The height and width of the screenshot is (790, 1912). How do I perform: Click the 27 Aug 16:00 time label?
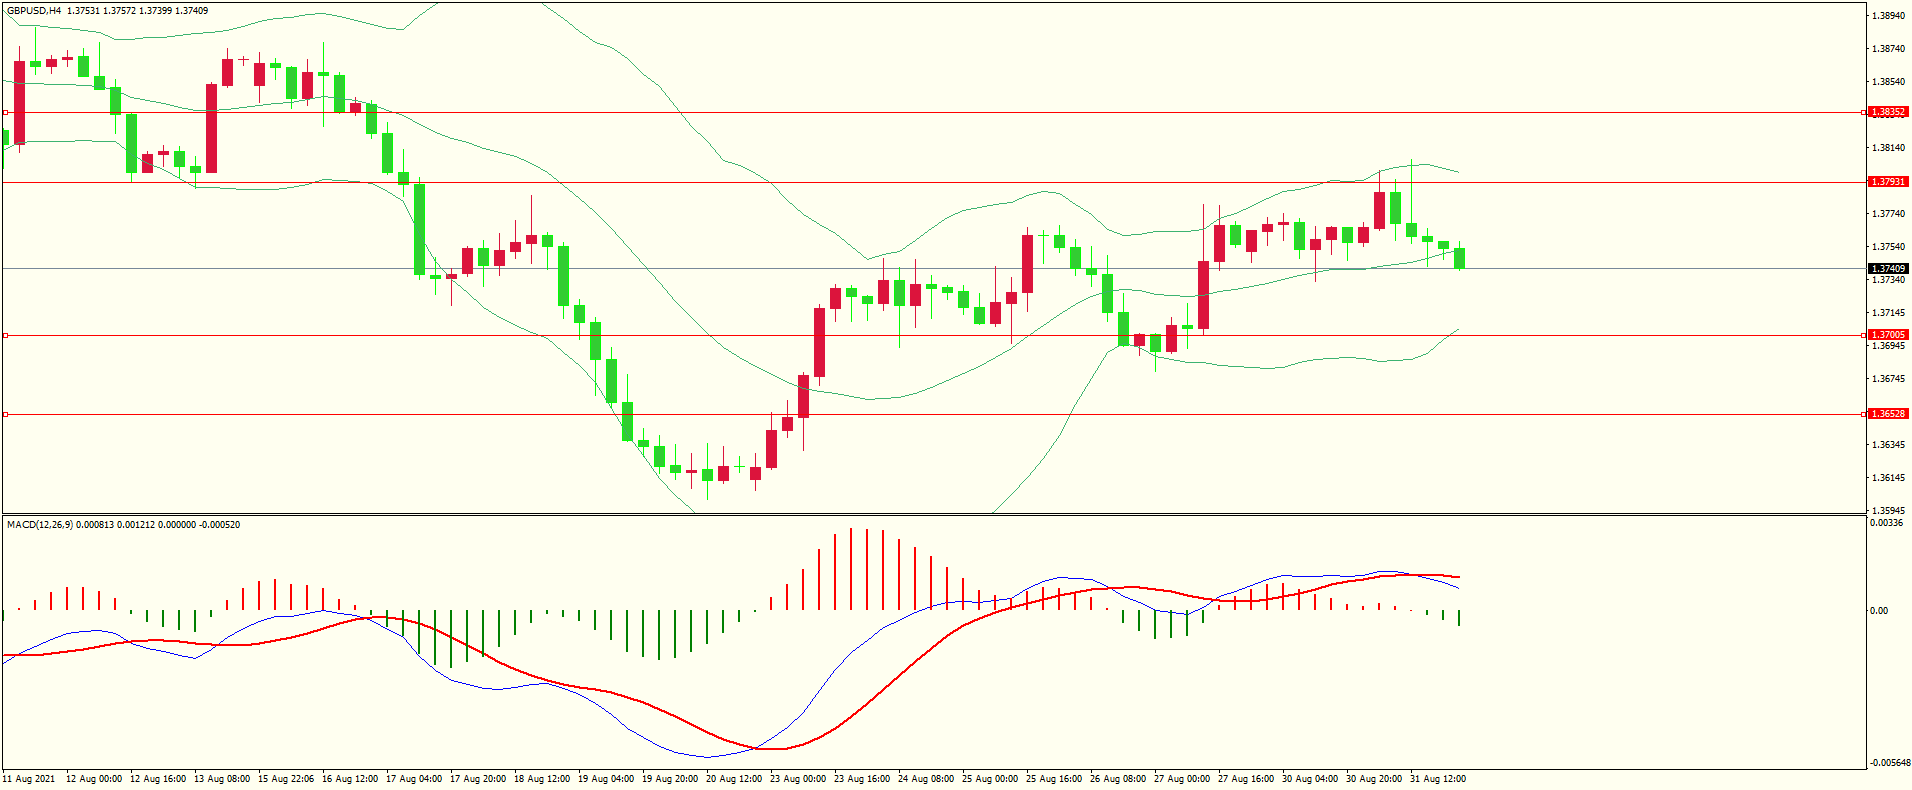pos(1246,779)
